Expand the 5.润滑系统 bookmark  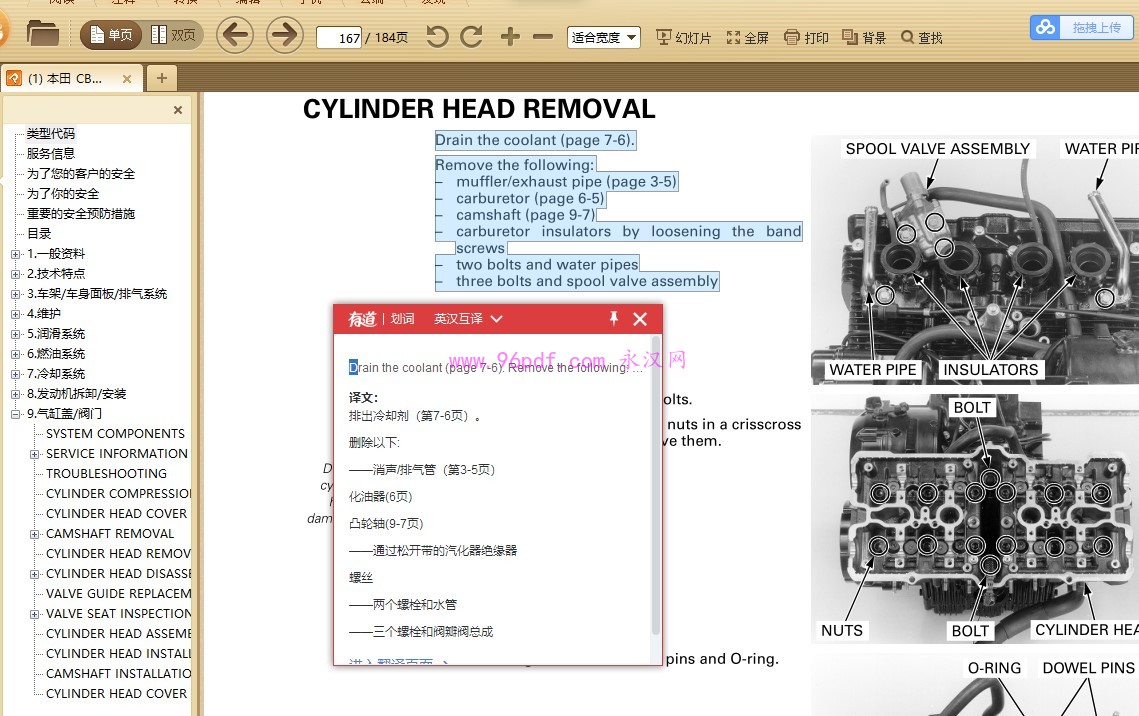(x=15, y=334)
